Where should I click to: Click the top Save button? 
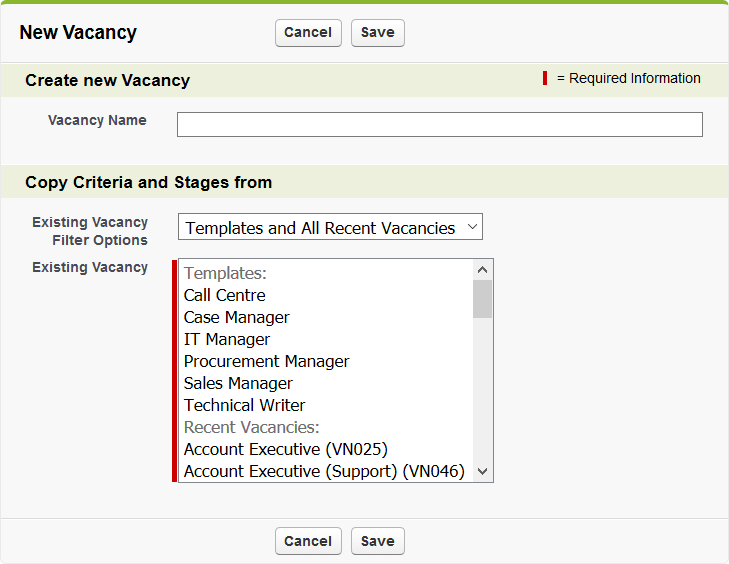pyautogui.click(x=377, y=33)
